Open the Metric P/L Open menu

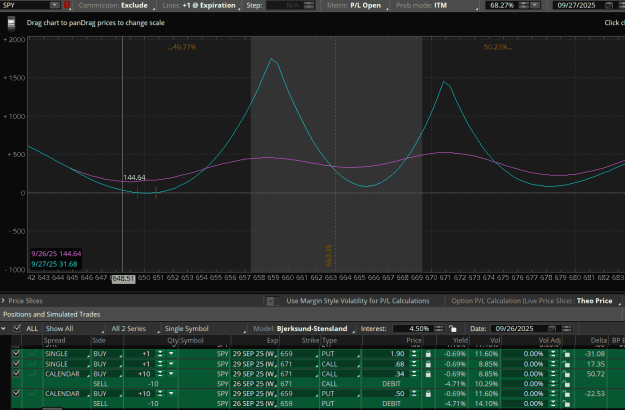coord(356,6)
